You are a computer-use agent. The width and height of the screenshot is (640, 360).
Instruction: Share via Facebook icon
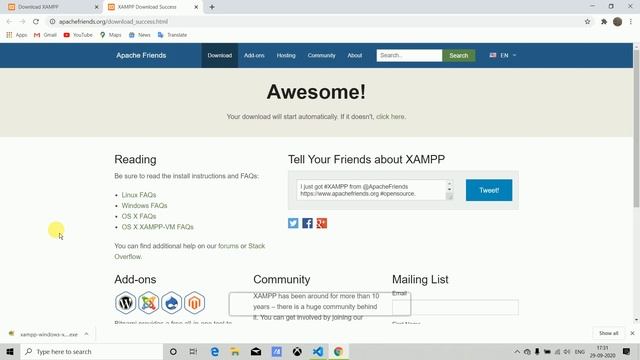(x=307, y=223)
